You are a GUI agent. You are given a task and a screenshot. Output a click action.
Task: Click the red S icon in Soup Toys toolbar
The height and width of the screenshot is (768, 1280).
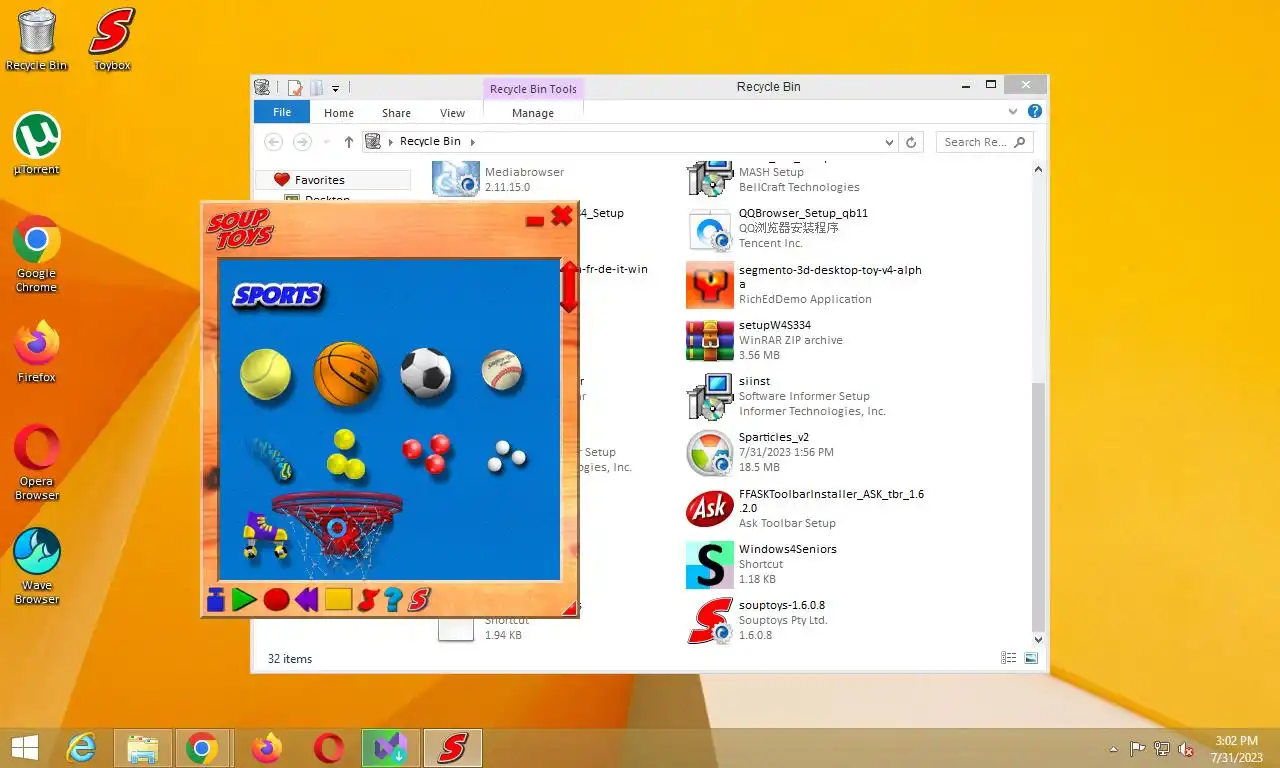click(x=419, y=600)
